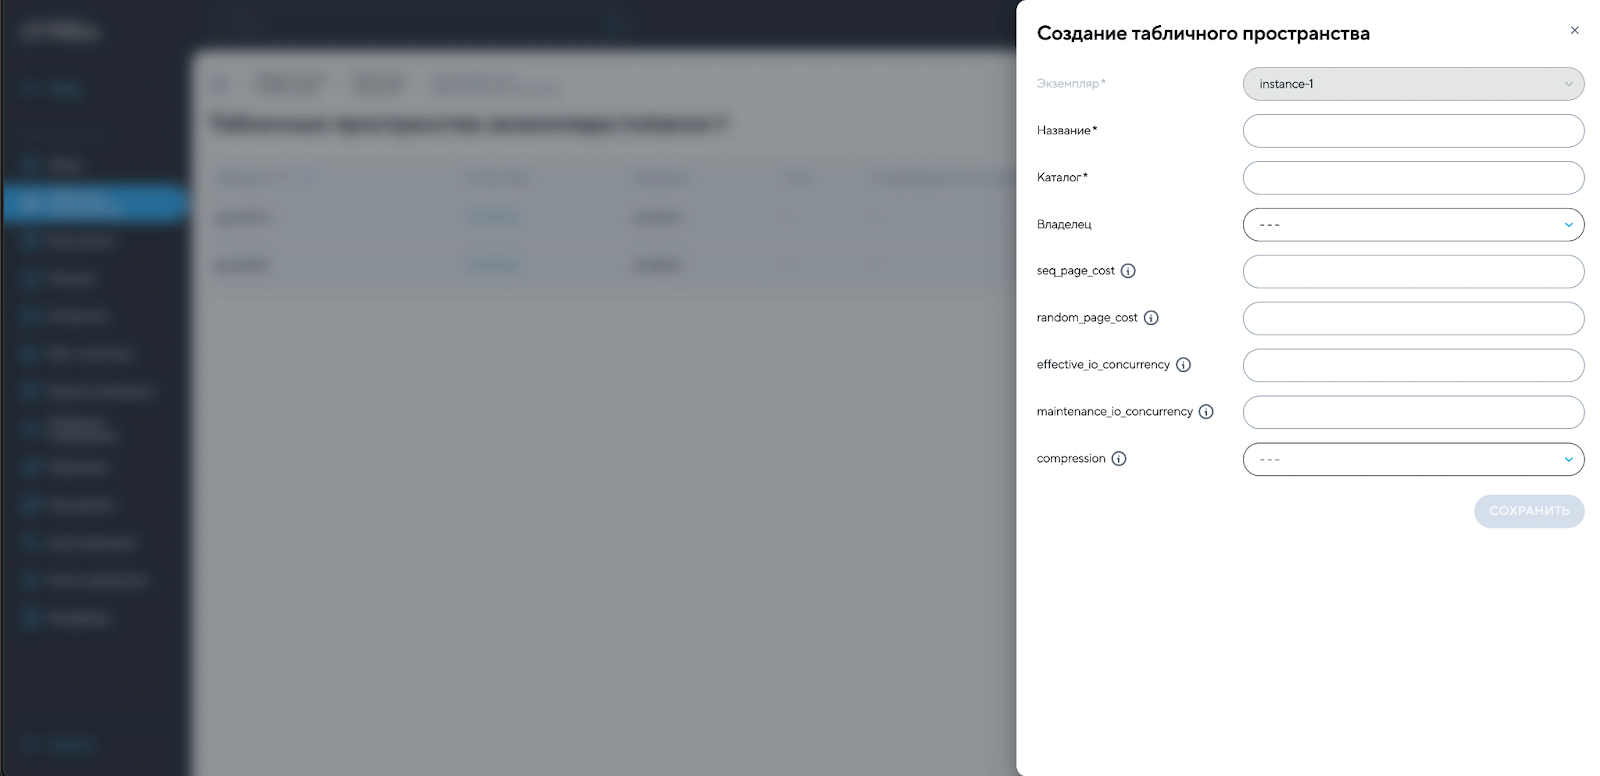Expand the compression dropdown
This screenshot has height=776, width=1600.
tap(1412, 460)
